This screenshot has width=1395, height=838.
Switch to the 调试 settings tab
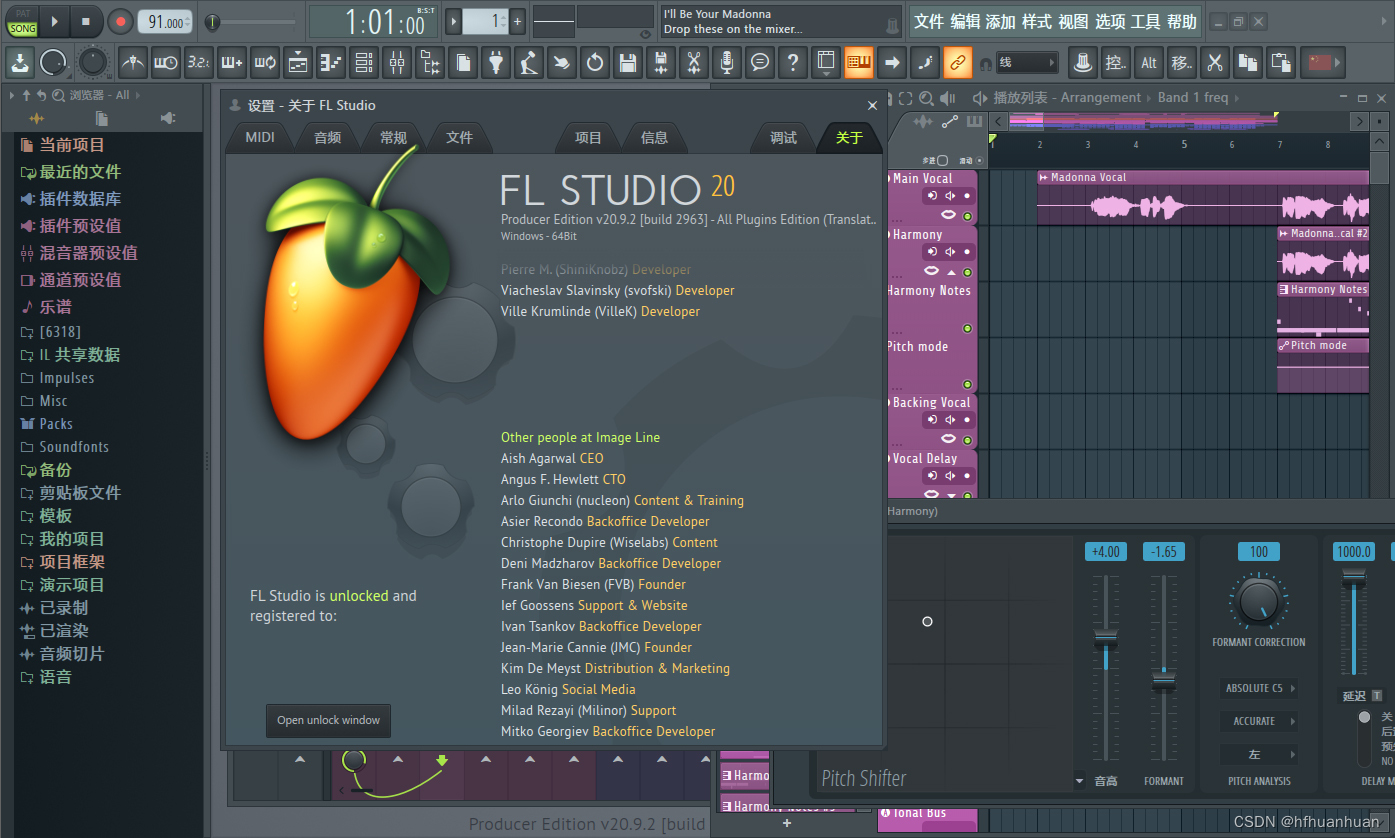pos(783,138)
